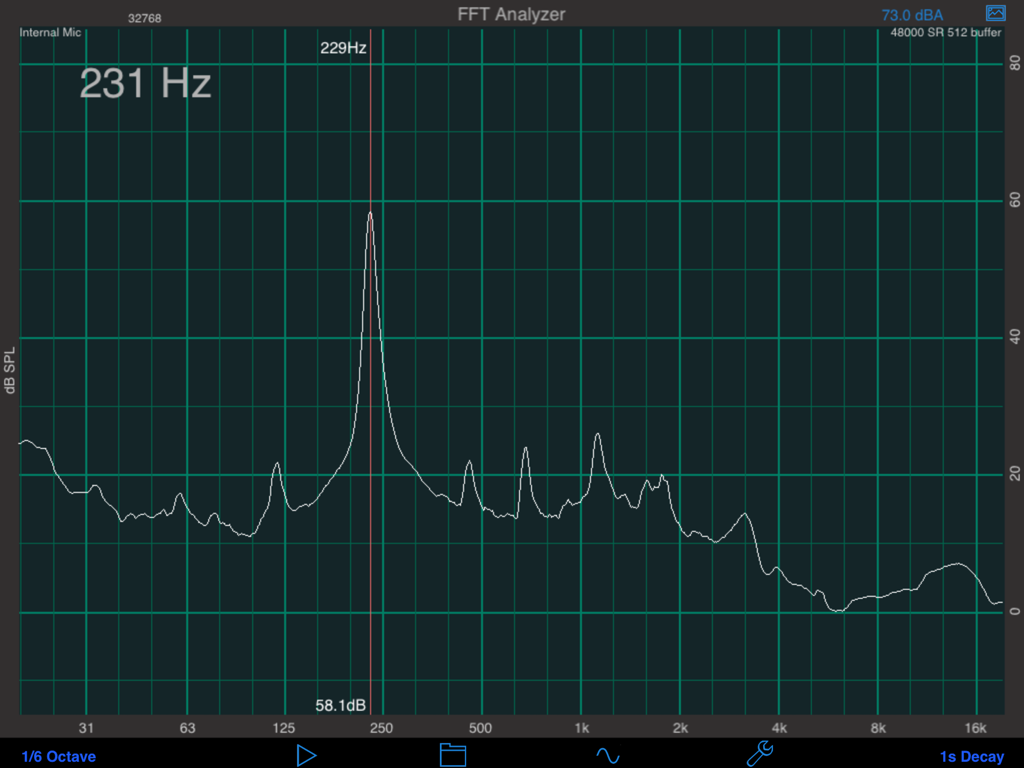Change the 1/6 Octave smoothing setting

click(x=59, y=756)
